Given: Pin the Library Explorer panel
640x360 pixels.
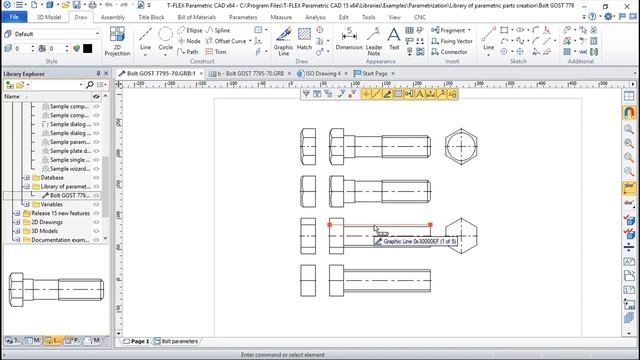Looking at the screenshot, I should (98, 73).
